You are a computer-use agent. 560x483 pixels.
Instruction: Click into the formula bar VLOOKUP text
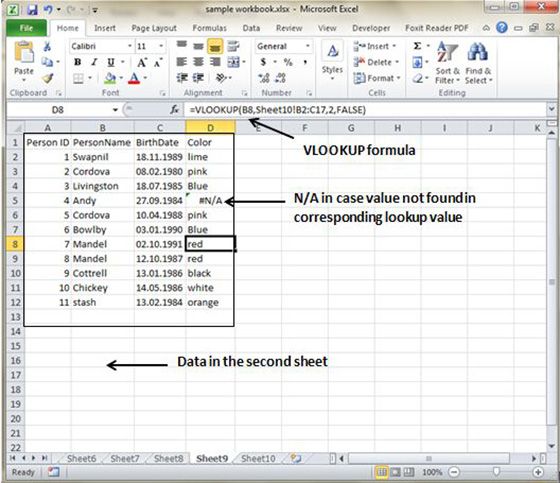click(278, 110)
